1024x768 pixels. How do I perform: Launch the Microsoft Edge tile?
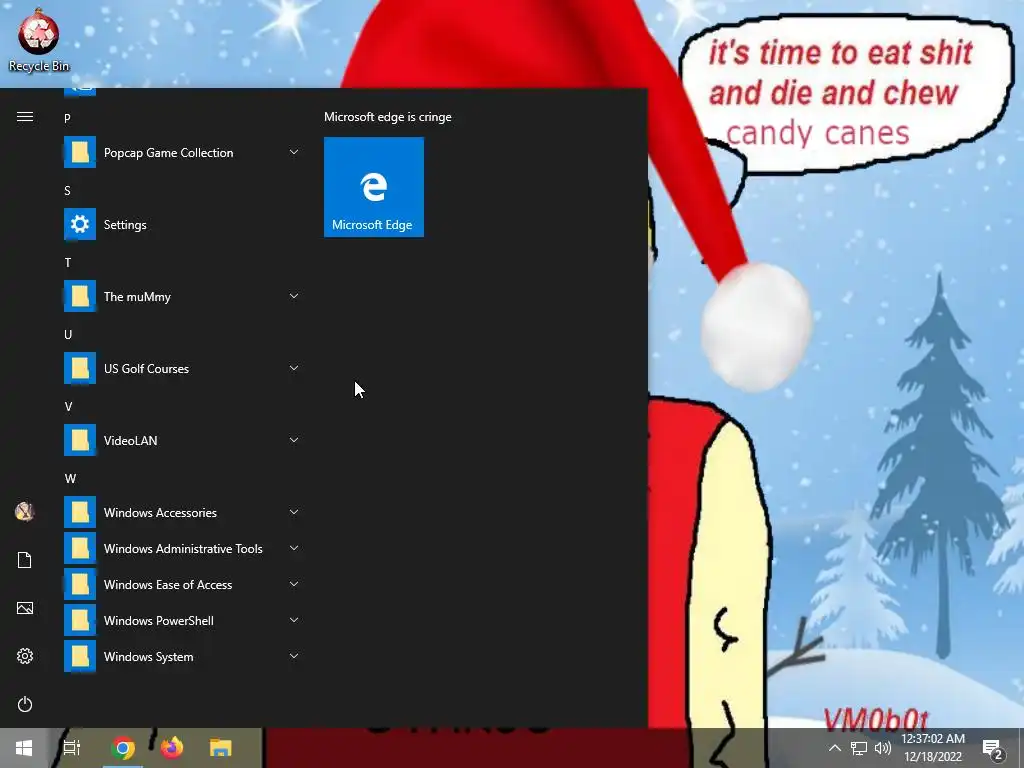[374, 187]
